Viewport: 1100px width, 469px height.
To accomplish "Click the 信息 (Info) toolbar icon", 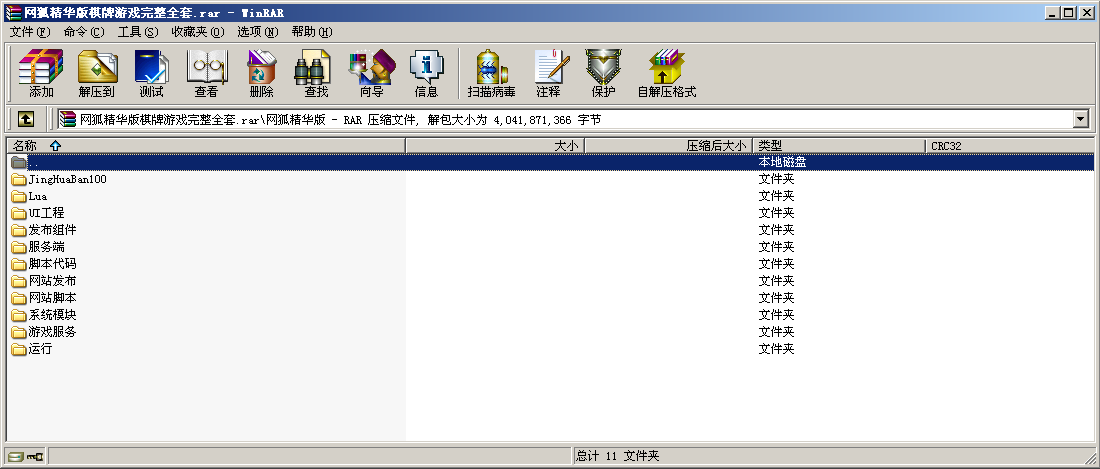I will (x=427, y=67).
